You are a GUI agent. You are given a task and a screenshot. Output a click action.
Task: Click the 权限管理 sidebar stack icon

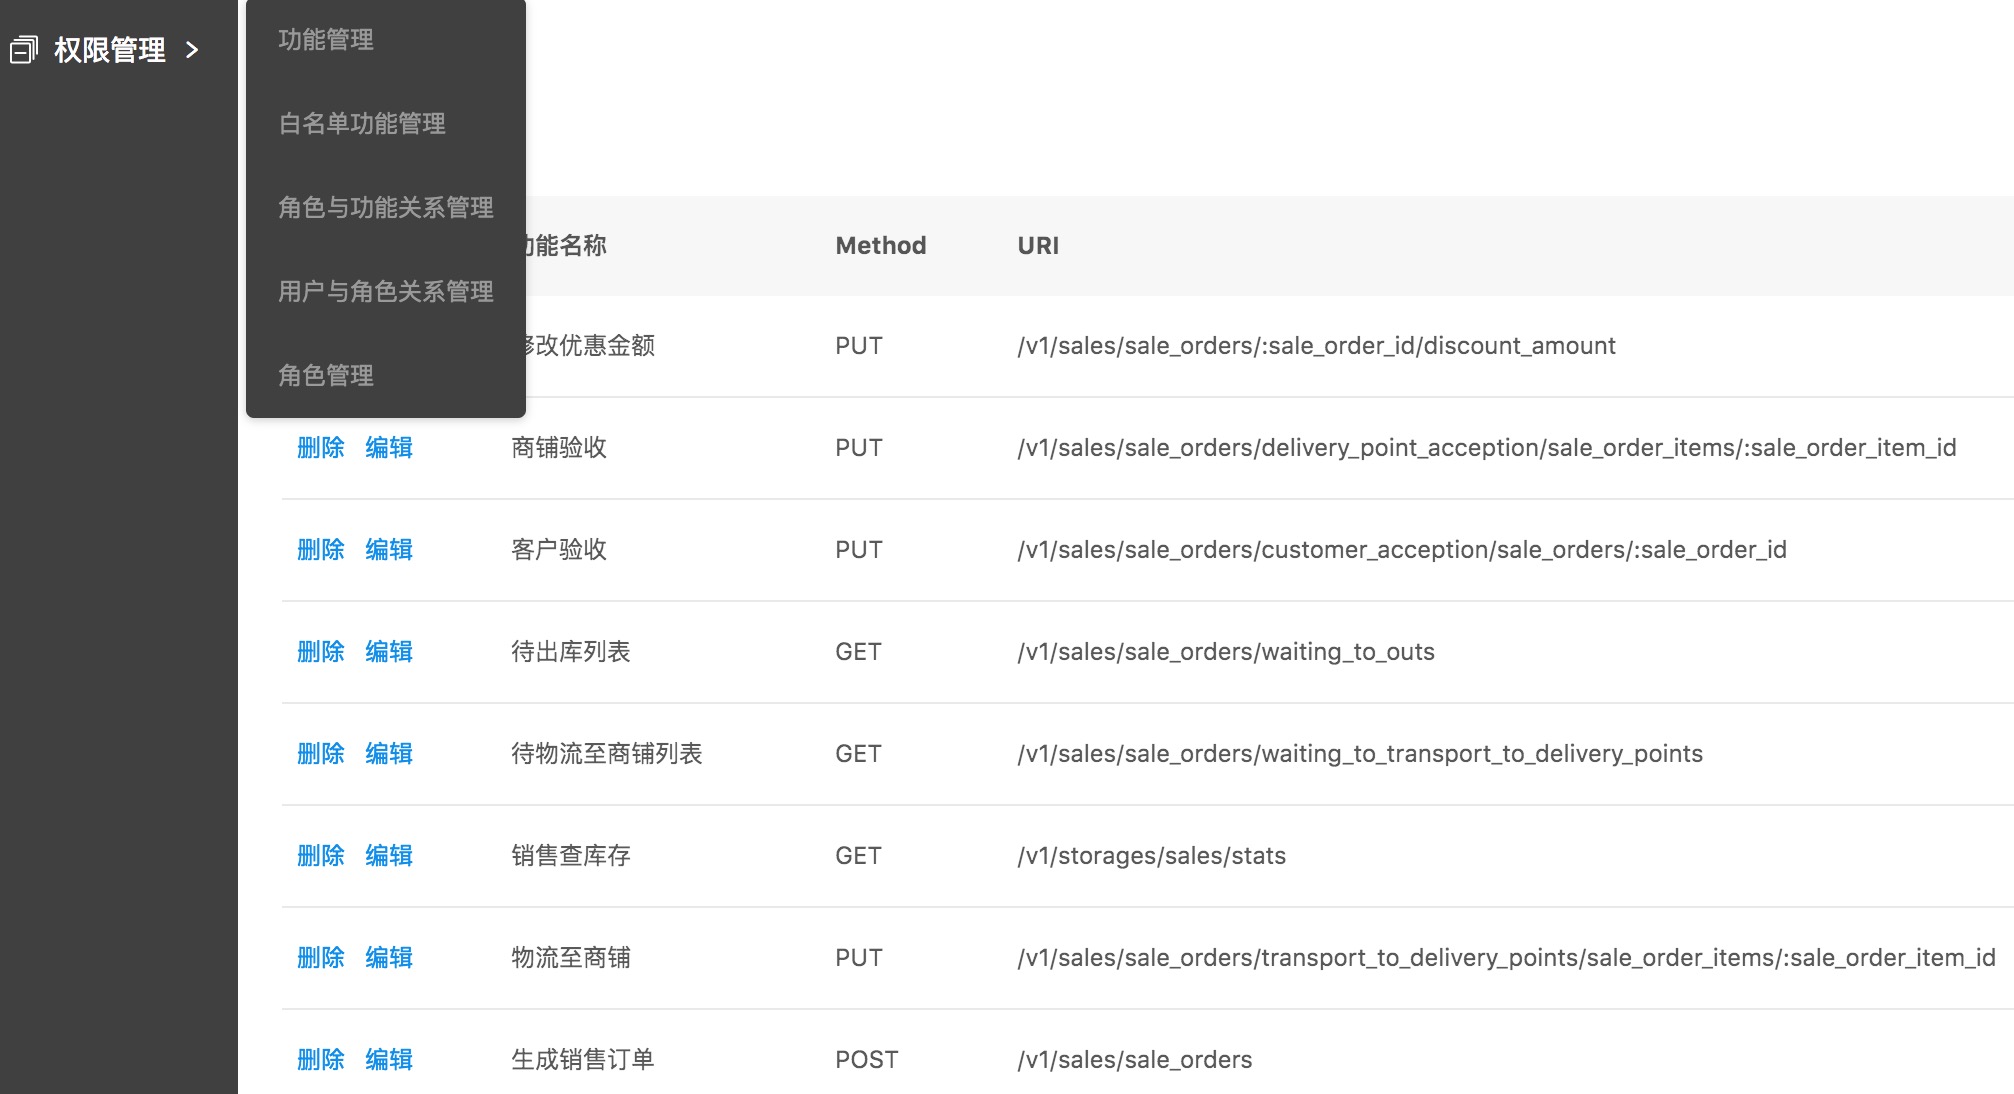(x=23, y=49)
